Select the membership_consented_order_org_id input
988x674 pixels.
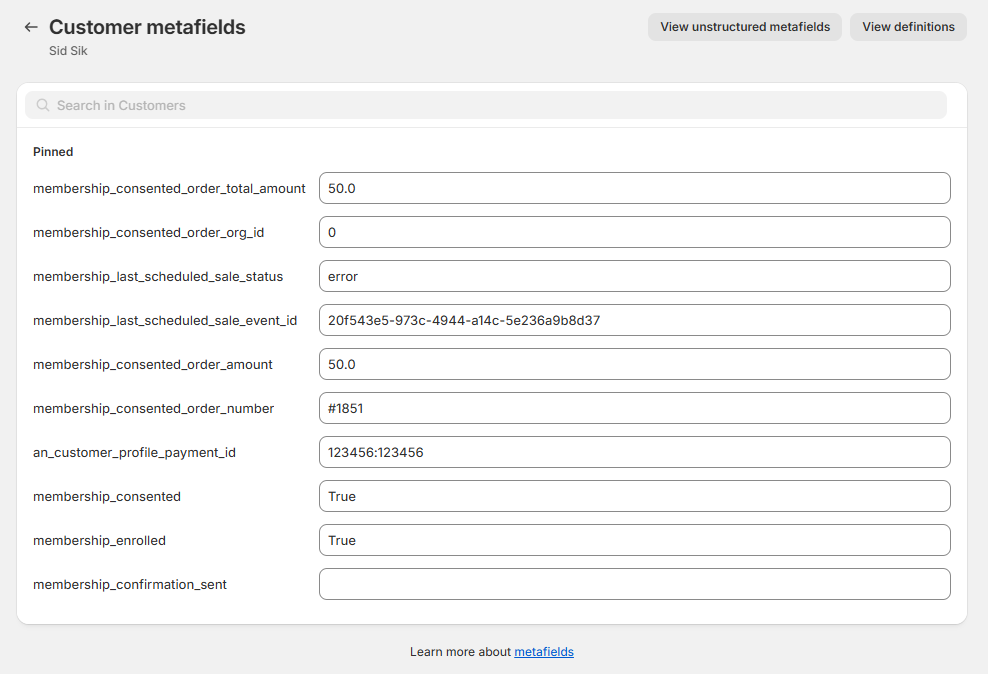pos(634,232)
